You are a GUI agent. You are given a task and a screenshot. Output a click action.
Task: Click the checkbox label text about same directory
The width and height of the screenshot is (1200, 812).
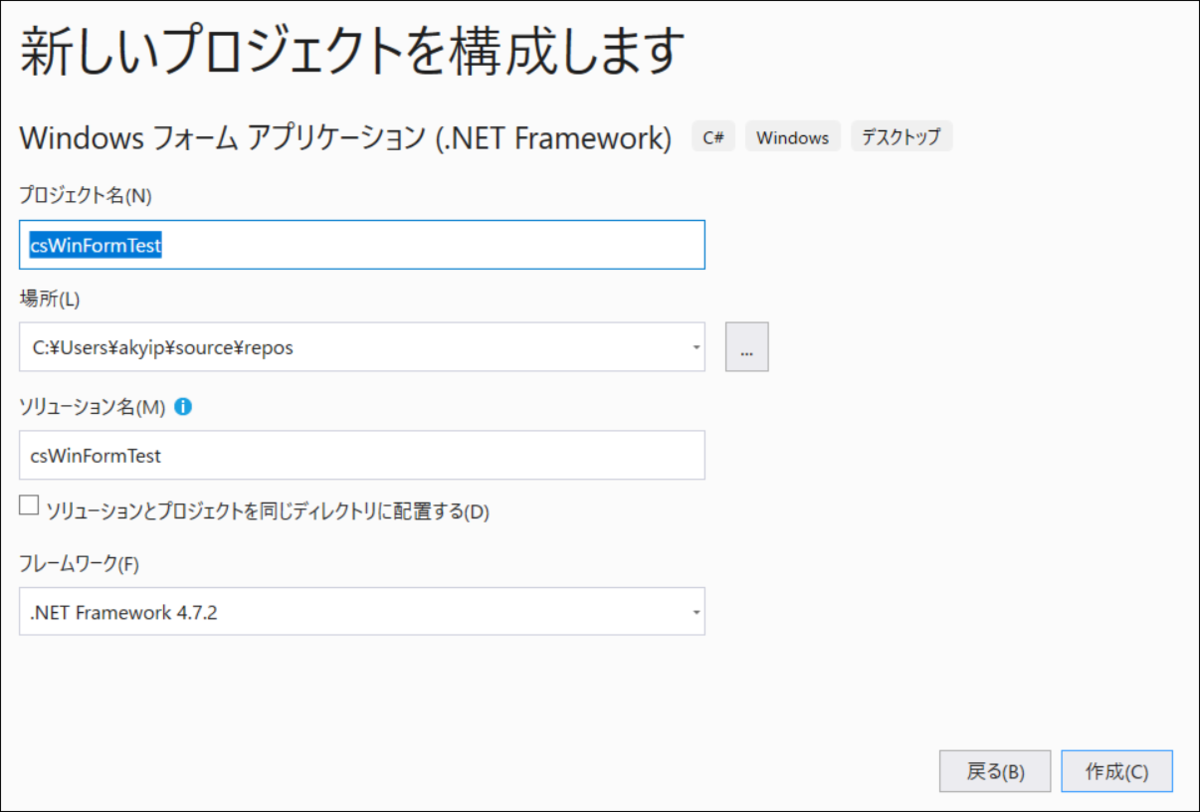point(267,511)
